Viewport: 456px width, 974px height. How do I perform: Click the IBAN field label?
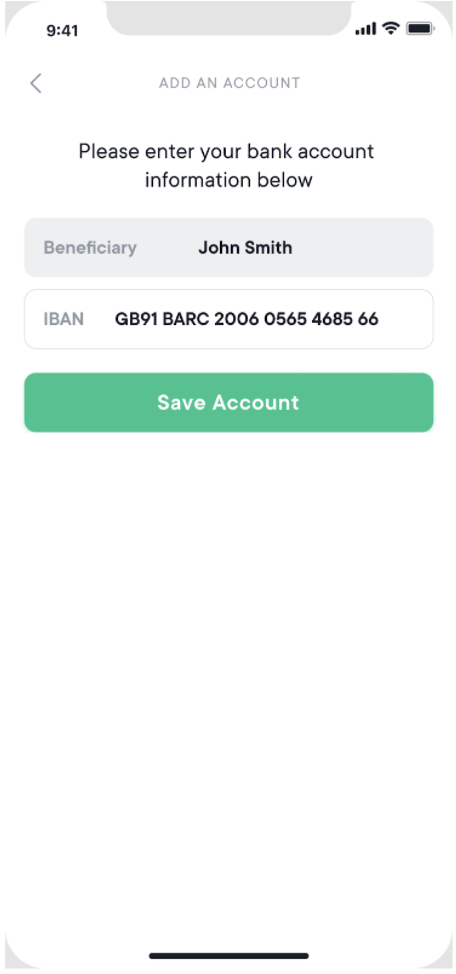[63, 319]
